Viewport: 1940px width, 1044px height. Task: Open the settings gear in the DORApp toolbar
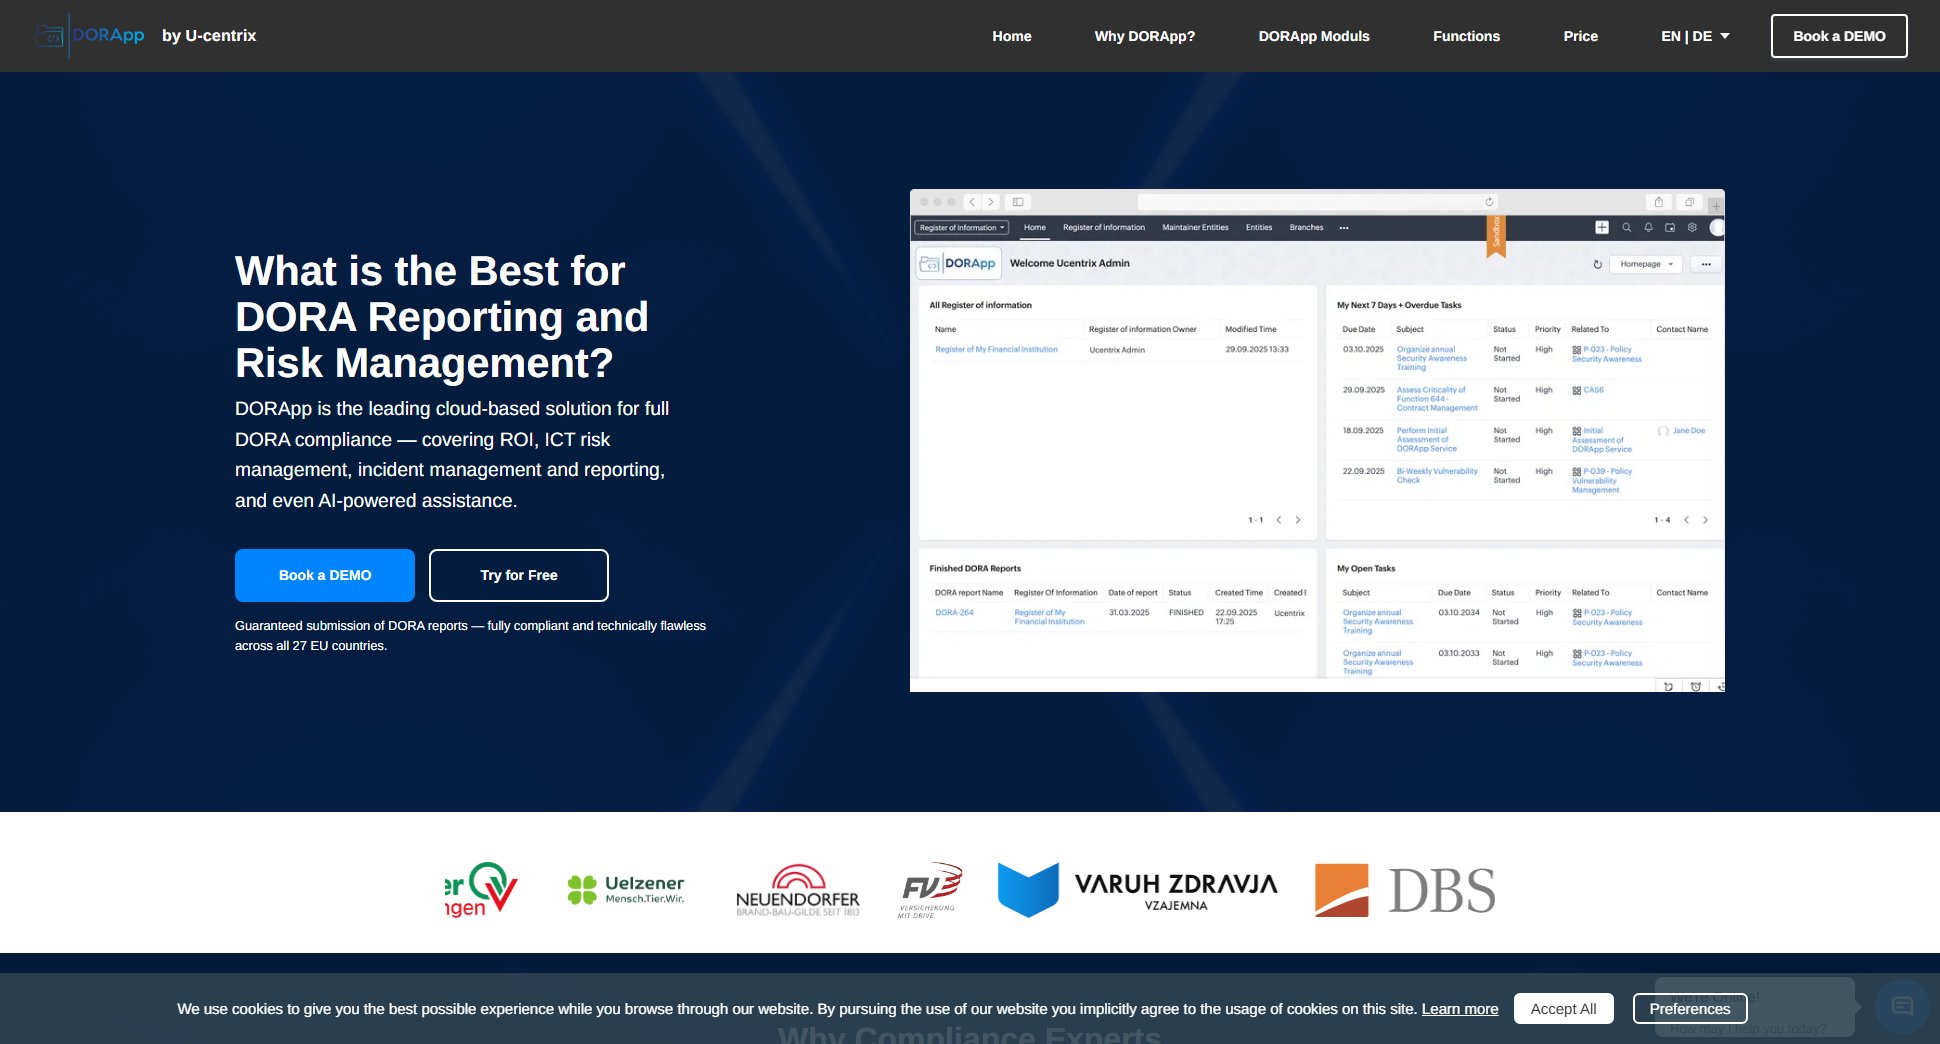point(1693,229)
